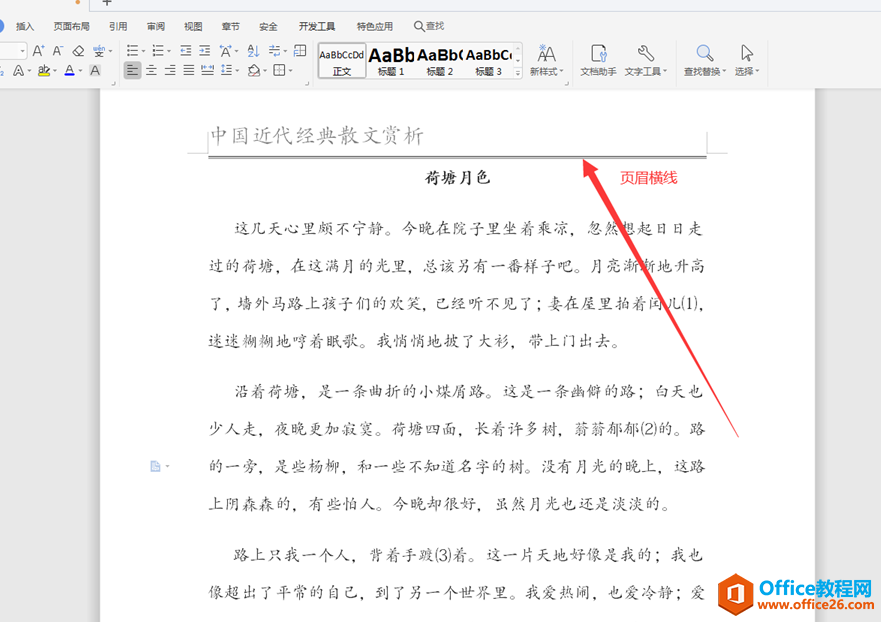881x622 pixels.
Task: Increase font size with the grow-font icon
Action: pyautogui.click(x=38, y=51)
